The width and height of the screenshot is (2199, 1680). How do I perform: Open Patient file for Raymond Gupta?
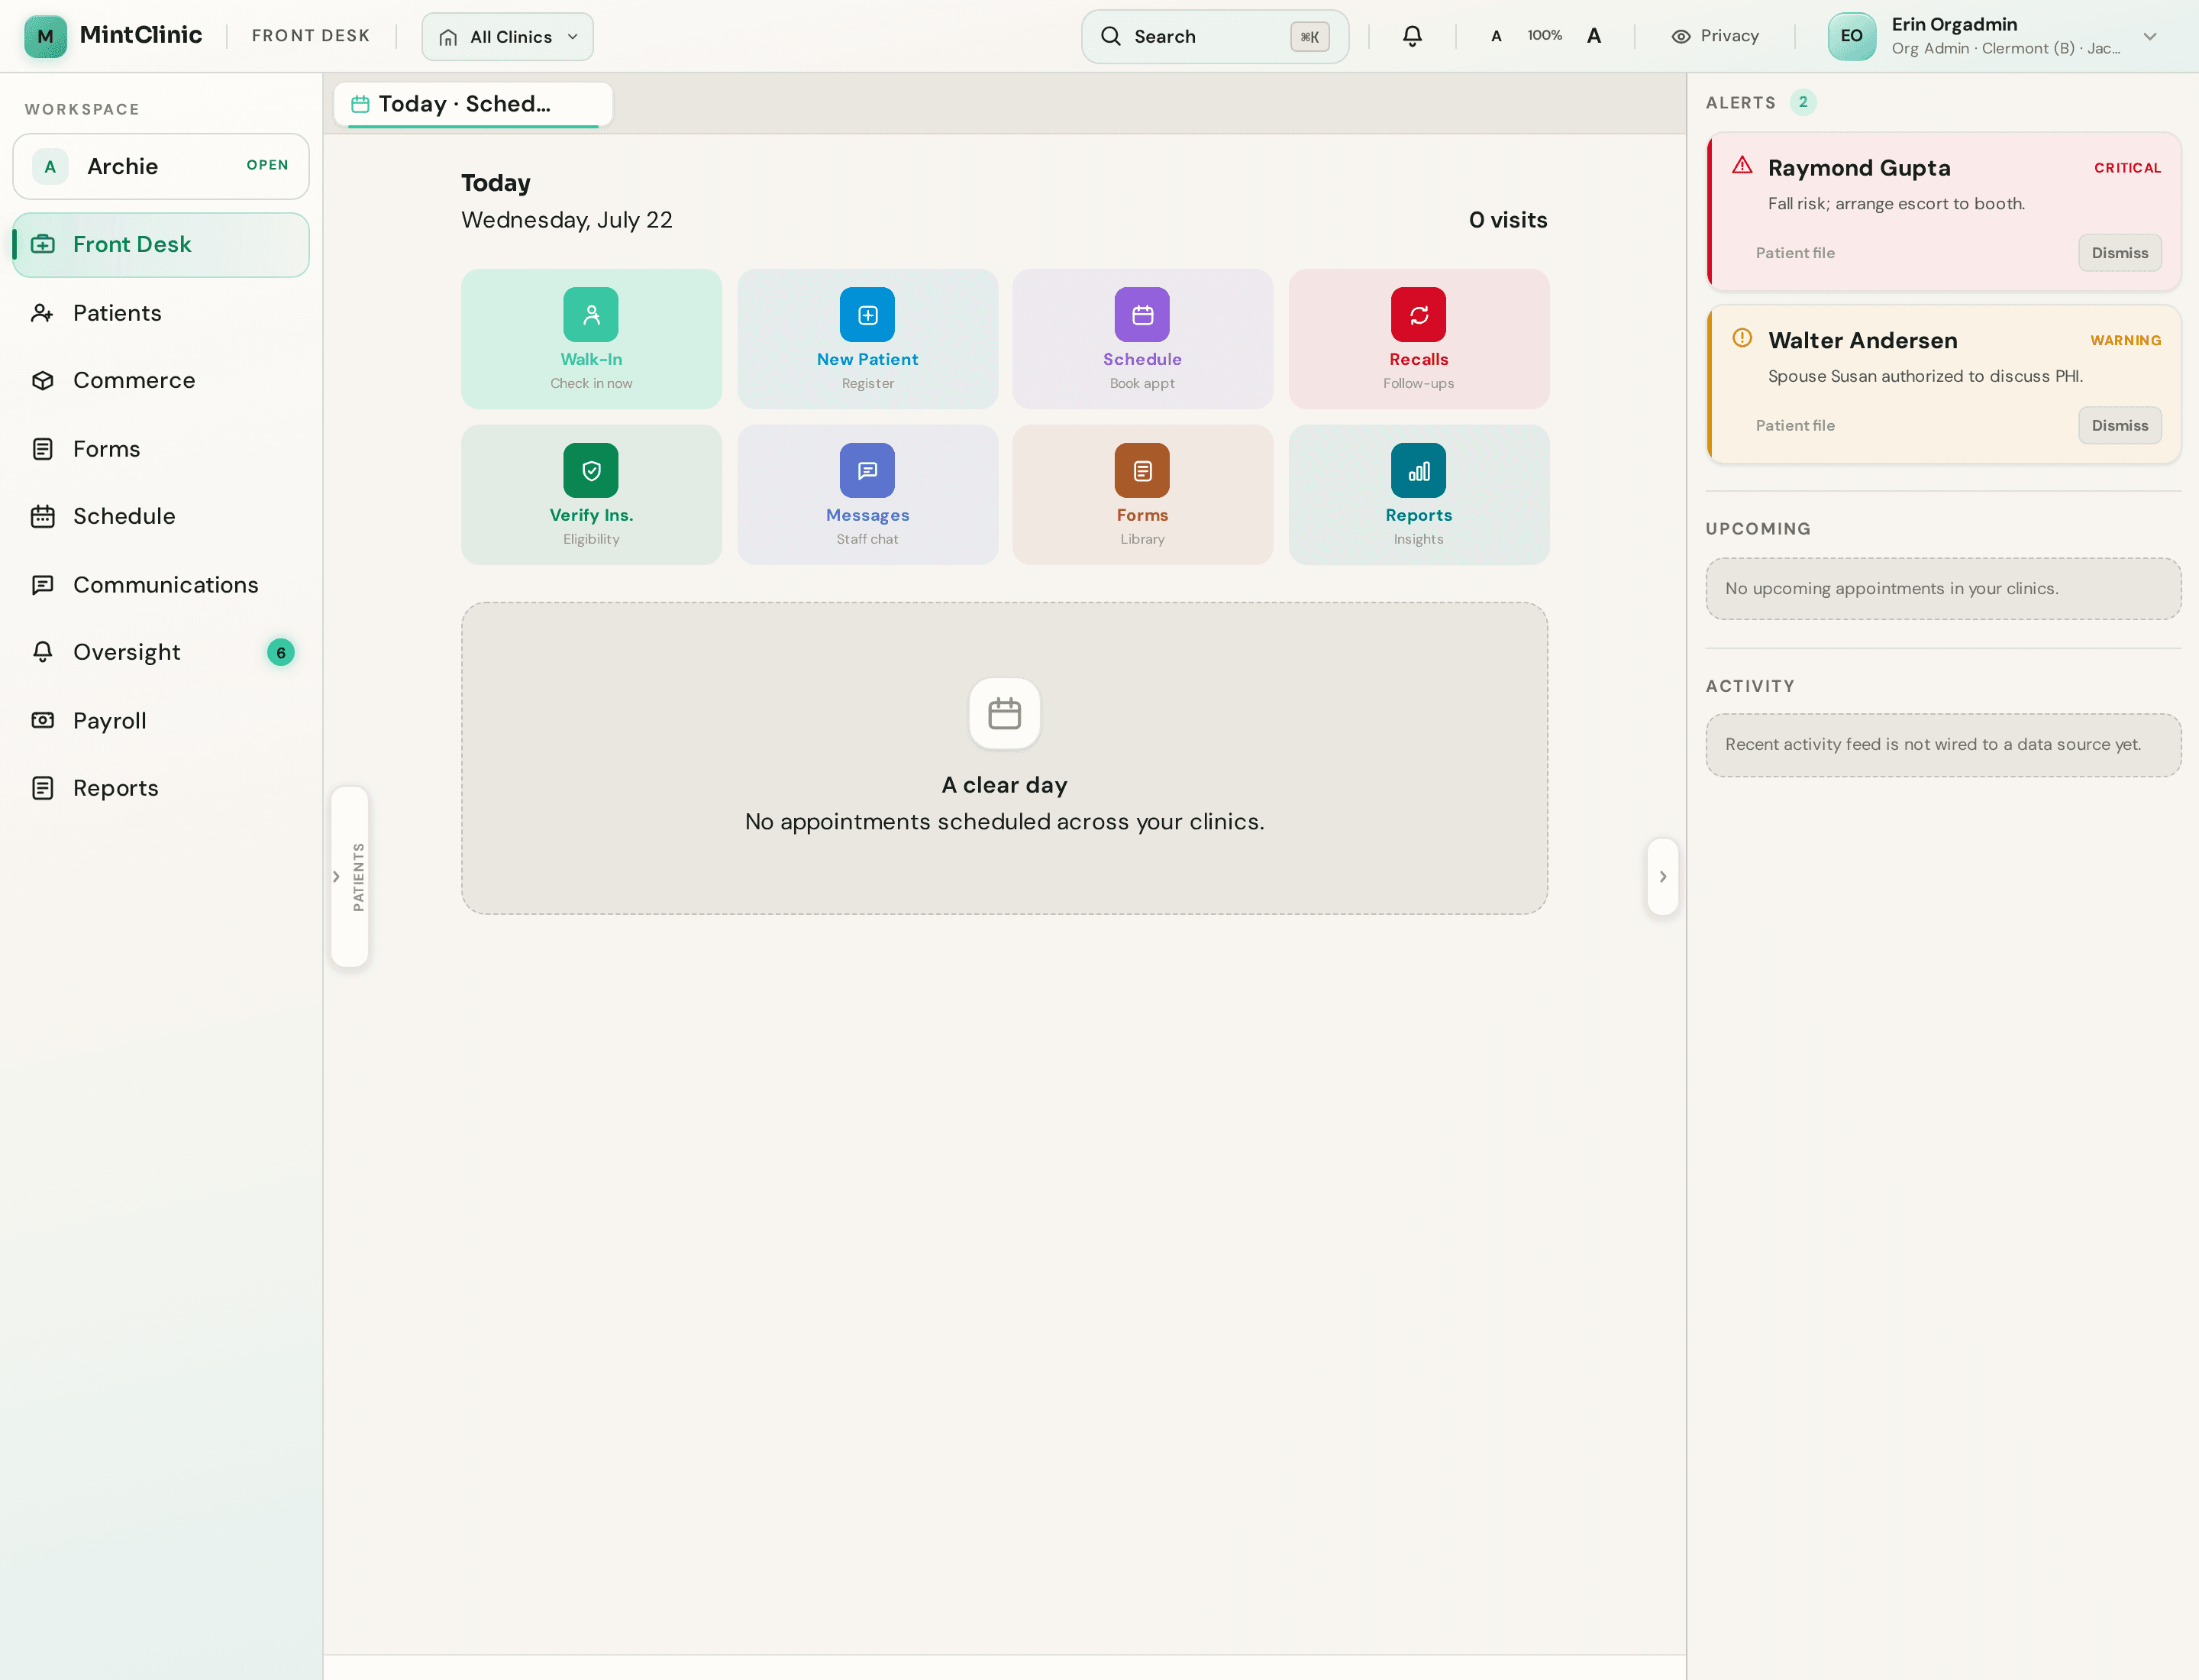click(x=1795, y=253)
